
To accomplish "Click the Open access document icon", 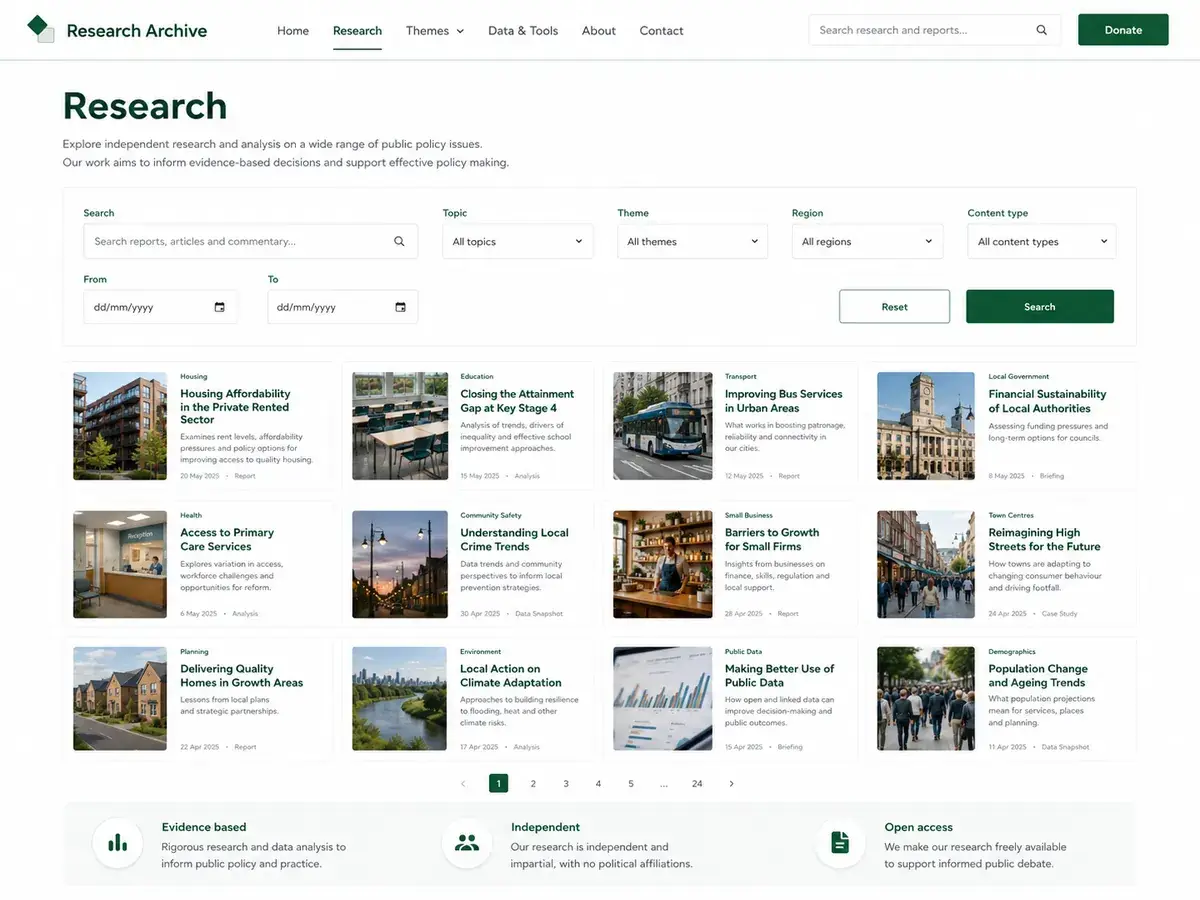I will [840, 843].
